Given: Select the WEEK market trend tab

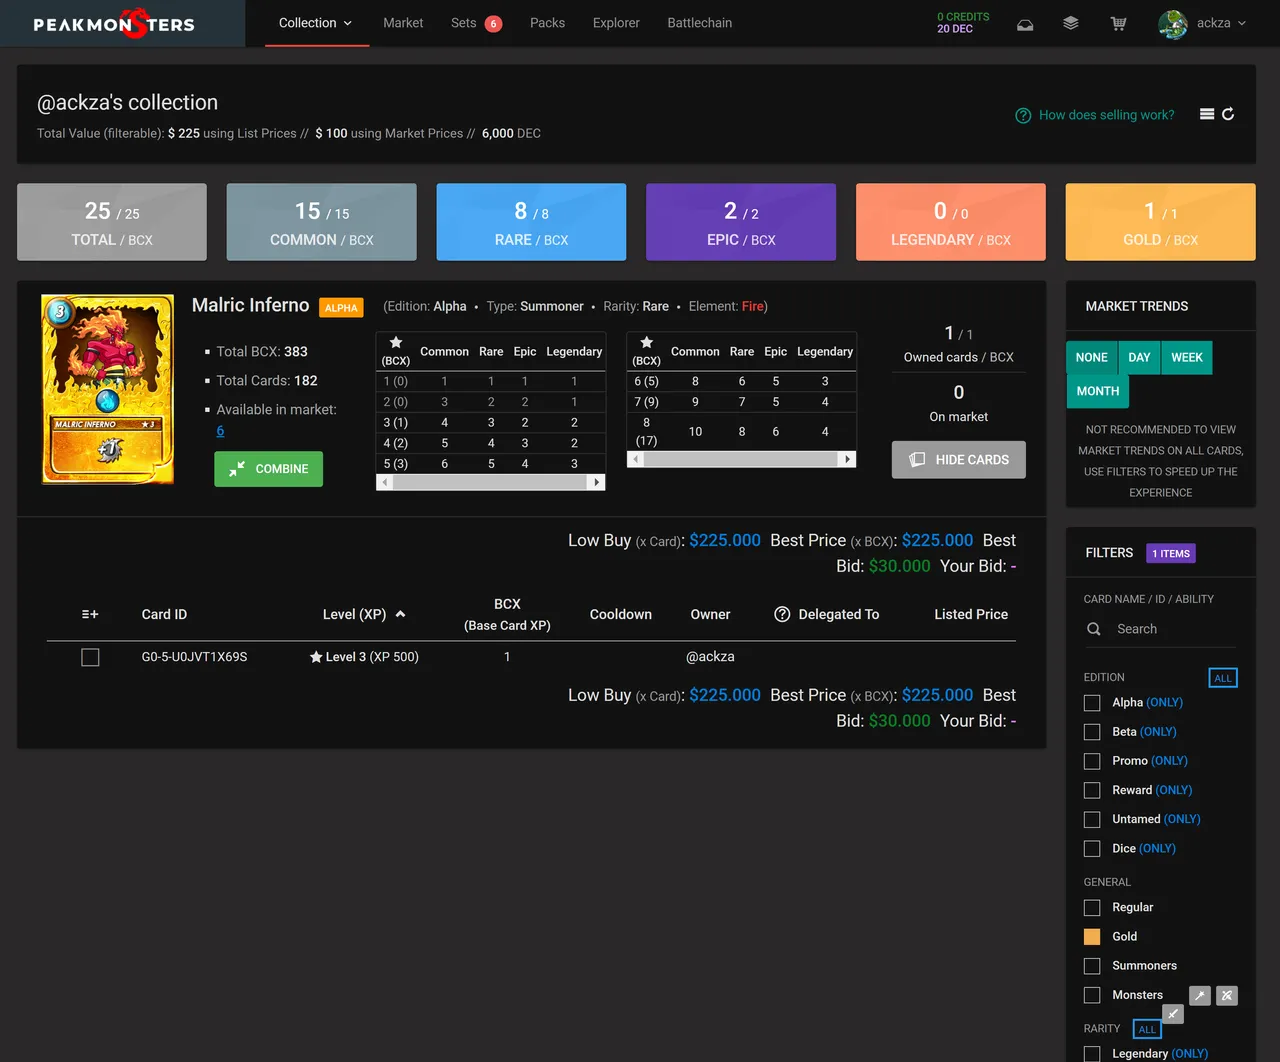Looking at the screenshot, I should (1187, 357).
